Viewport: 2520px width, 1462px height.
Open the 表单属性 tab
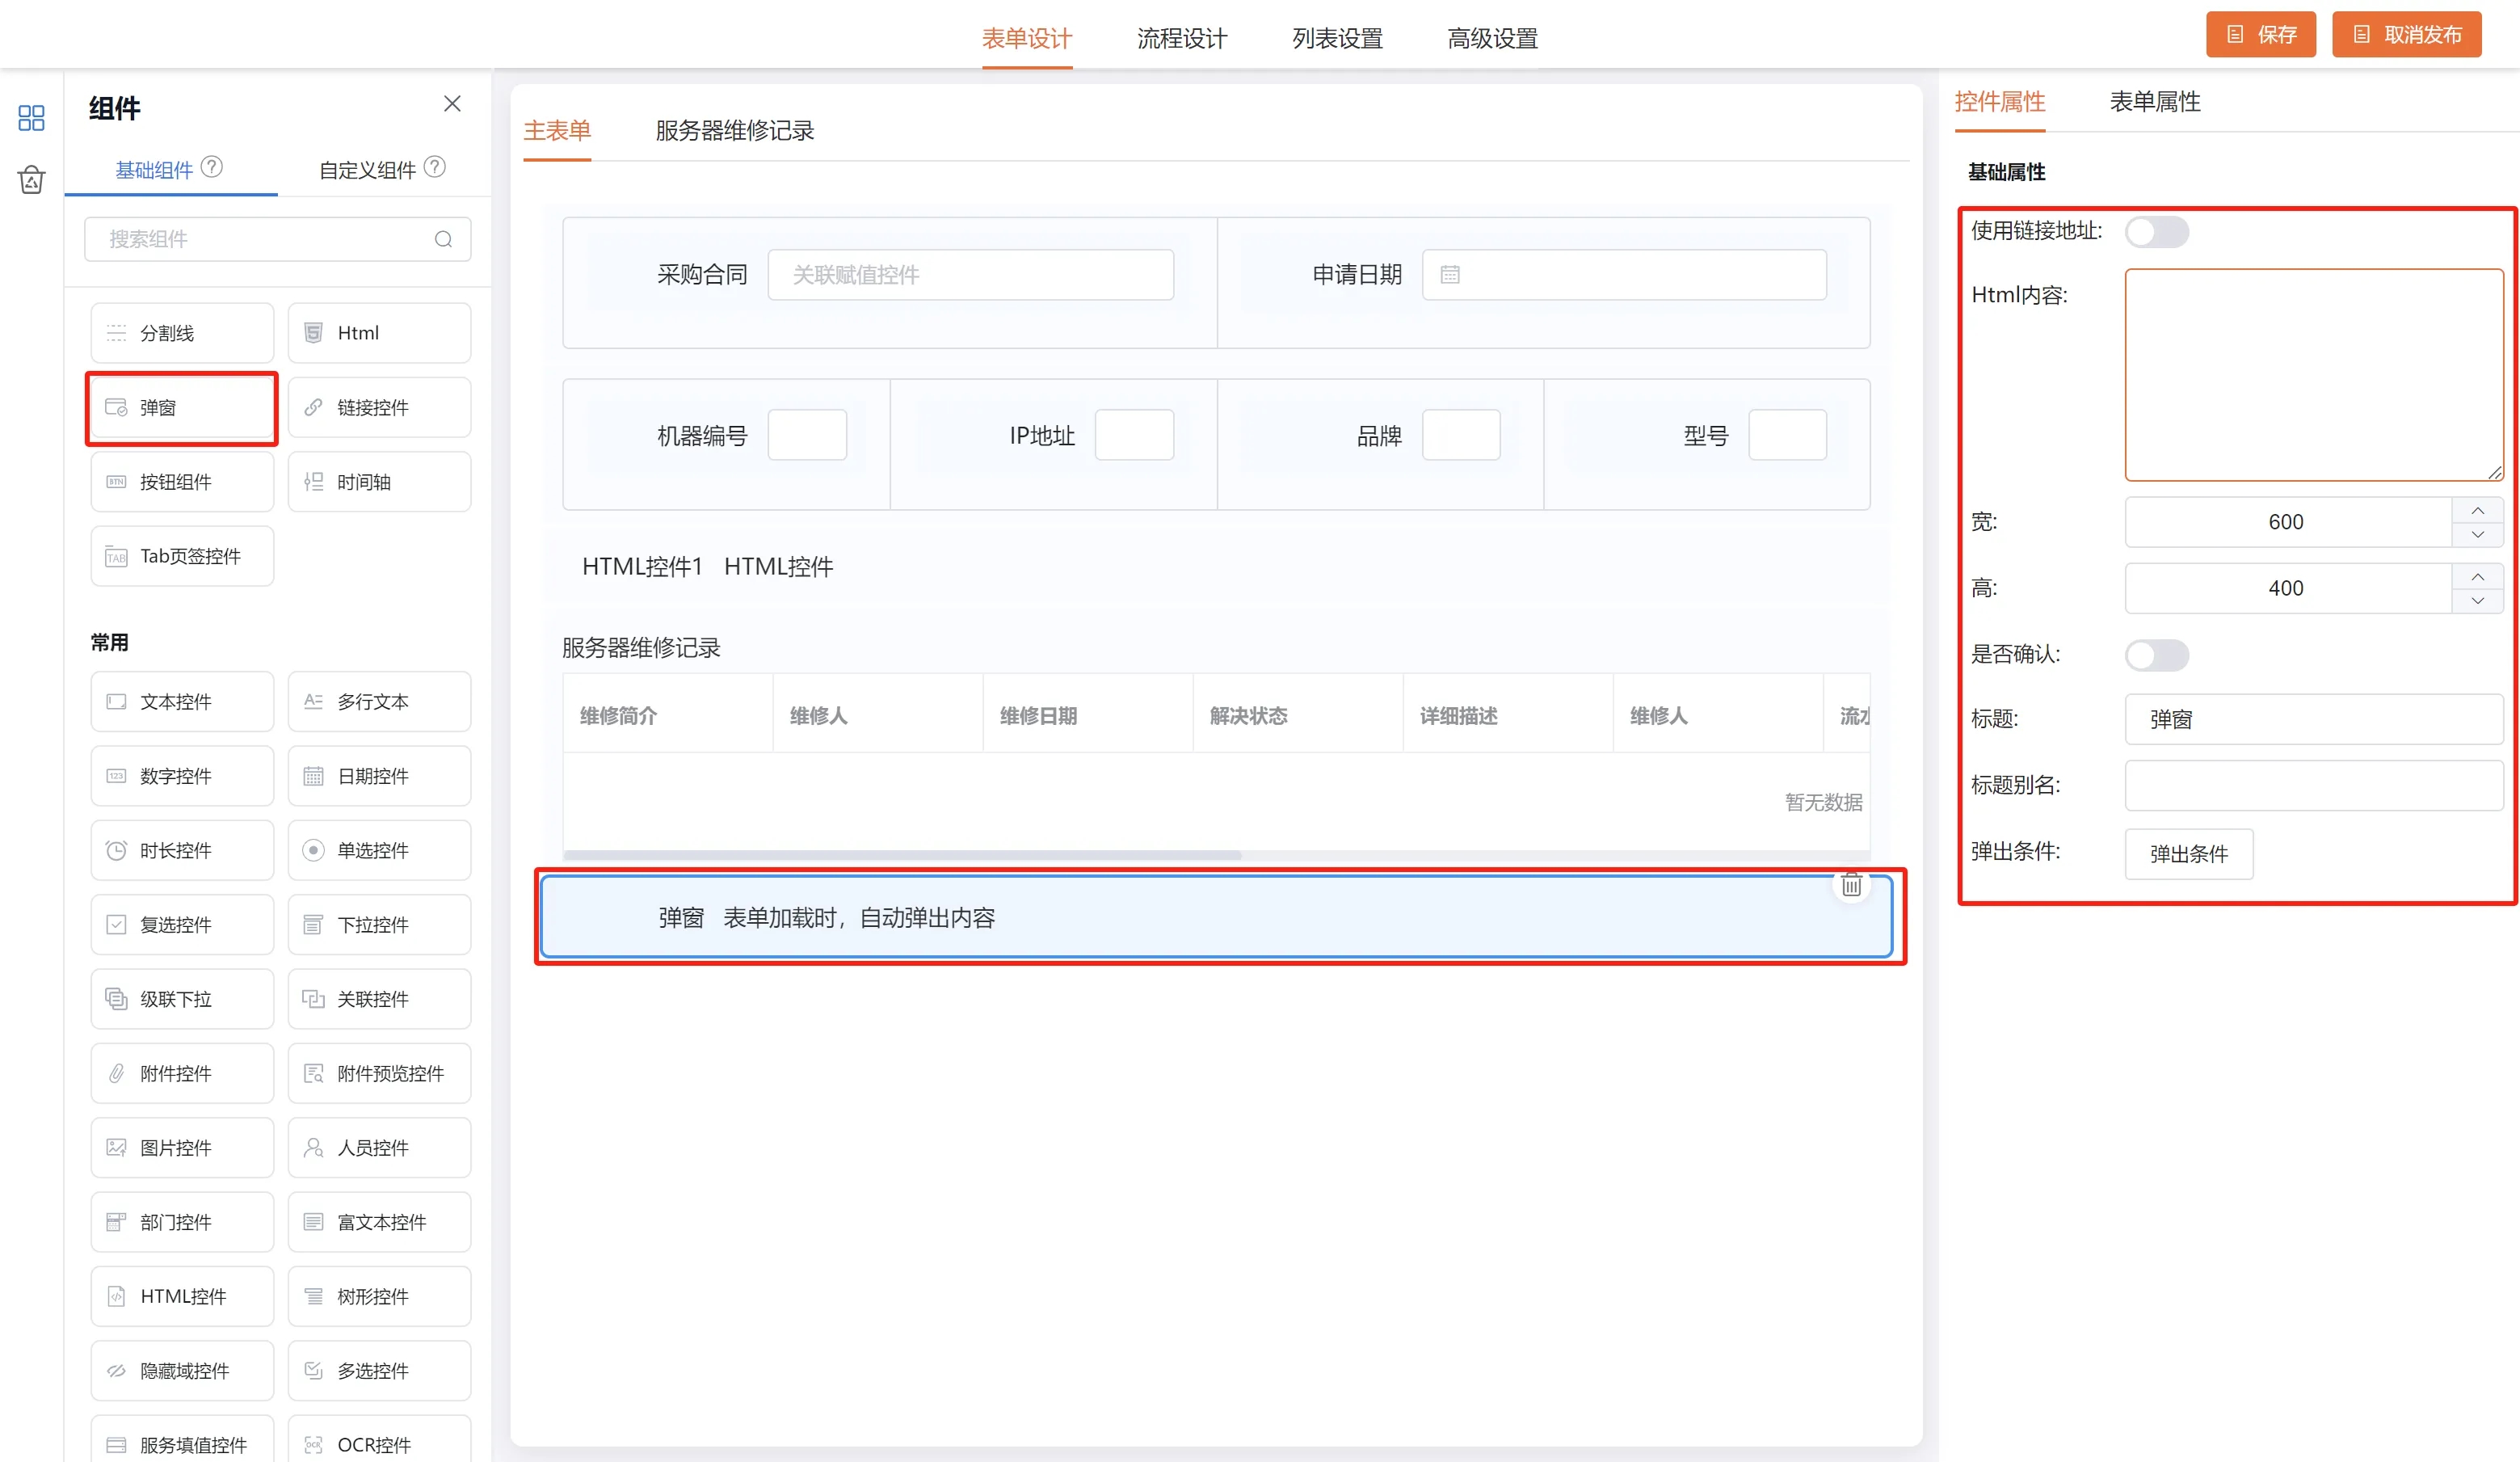click(2154, 102)
